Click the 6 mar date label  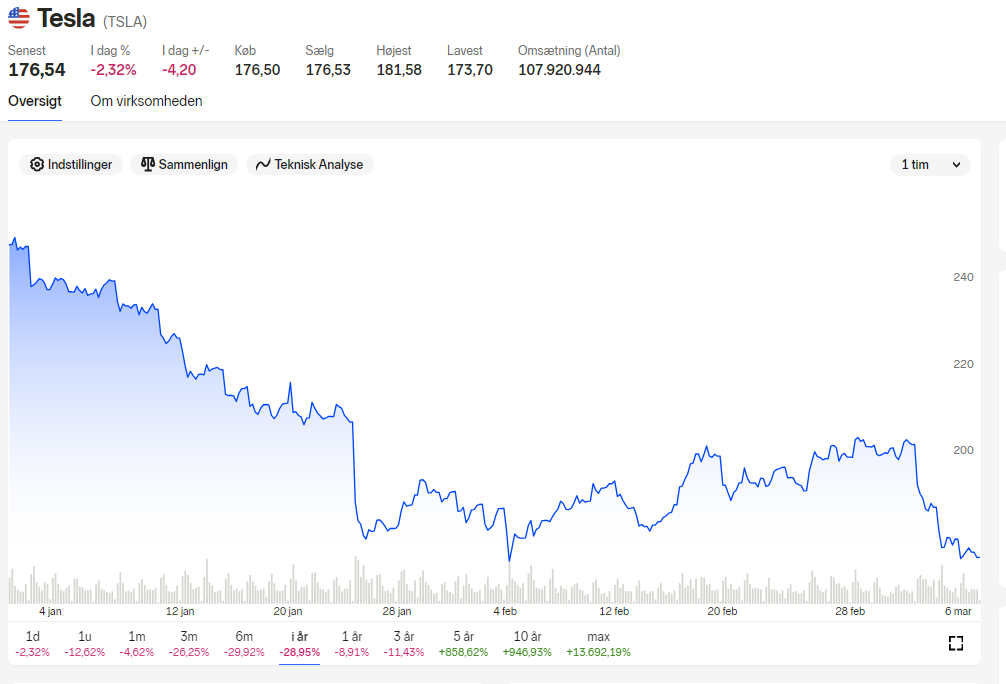coord(958,611)
